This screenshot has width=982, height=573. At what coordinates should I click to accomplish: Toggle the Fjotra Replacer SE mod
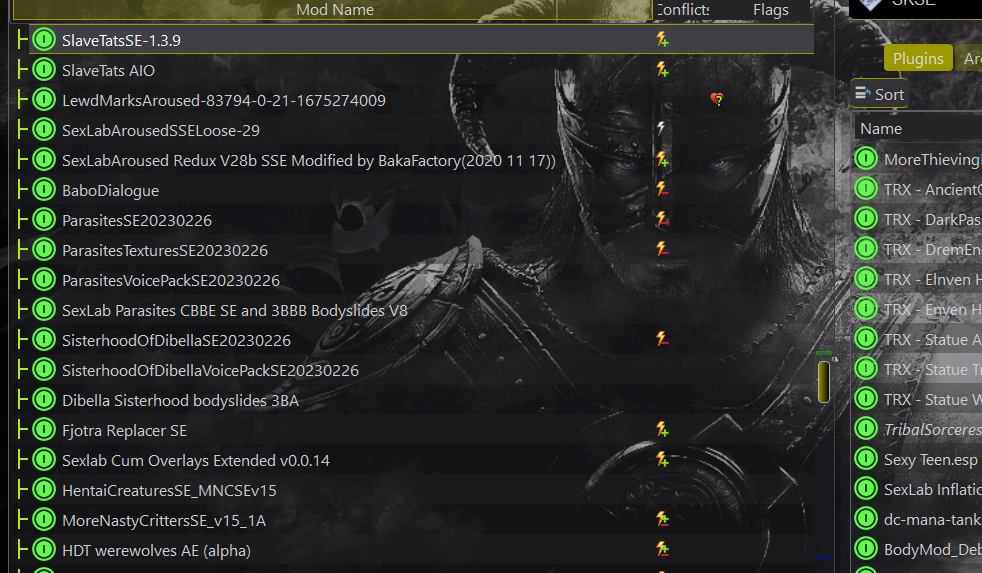[x=44, y=430]
